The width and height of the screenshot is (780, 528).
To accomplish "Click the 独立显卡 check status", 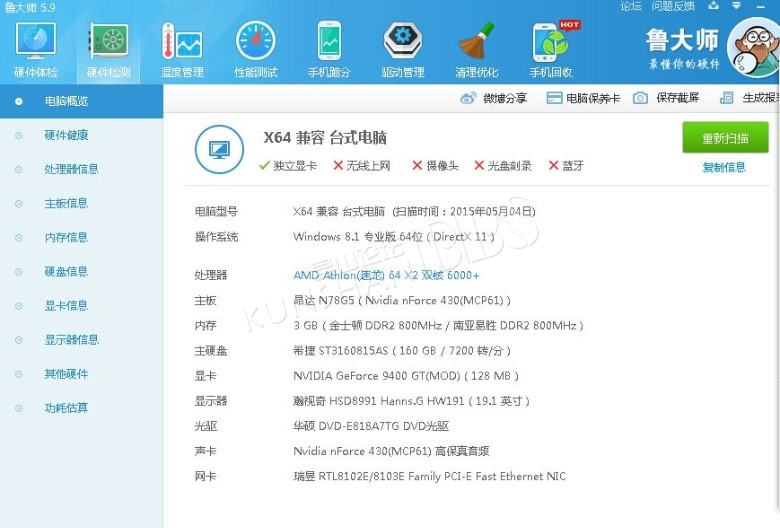I will (288, 166).
